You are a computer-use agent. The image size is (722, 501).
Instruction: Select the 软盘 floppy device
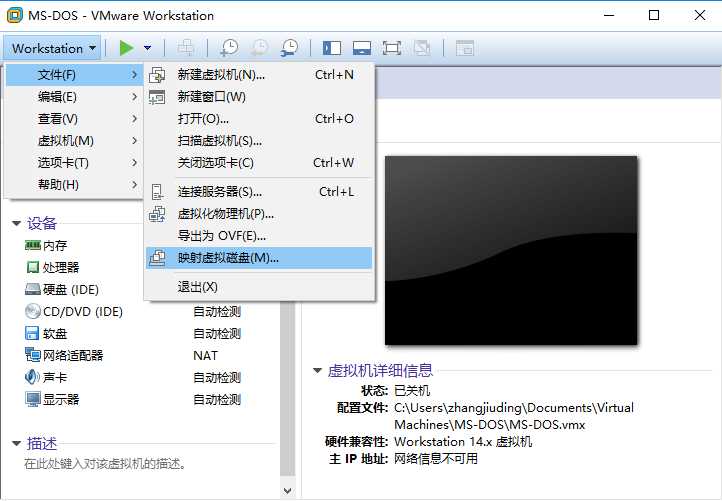46,333
